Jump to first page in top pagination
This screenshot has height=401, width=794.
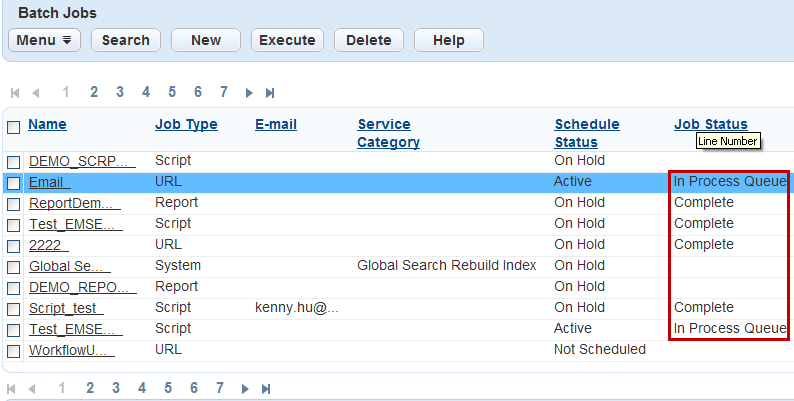[x=15, y=93]
